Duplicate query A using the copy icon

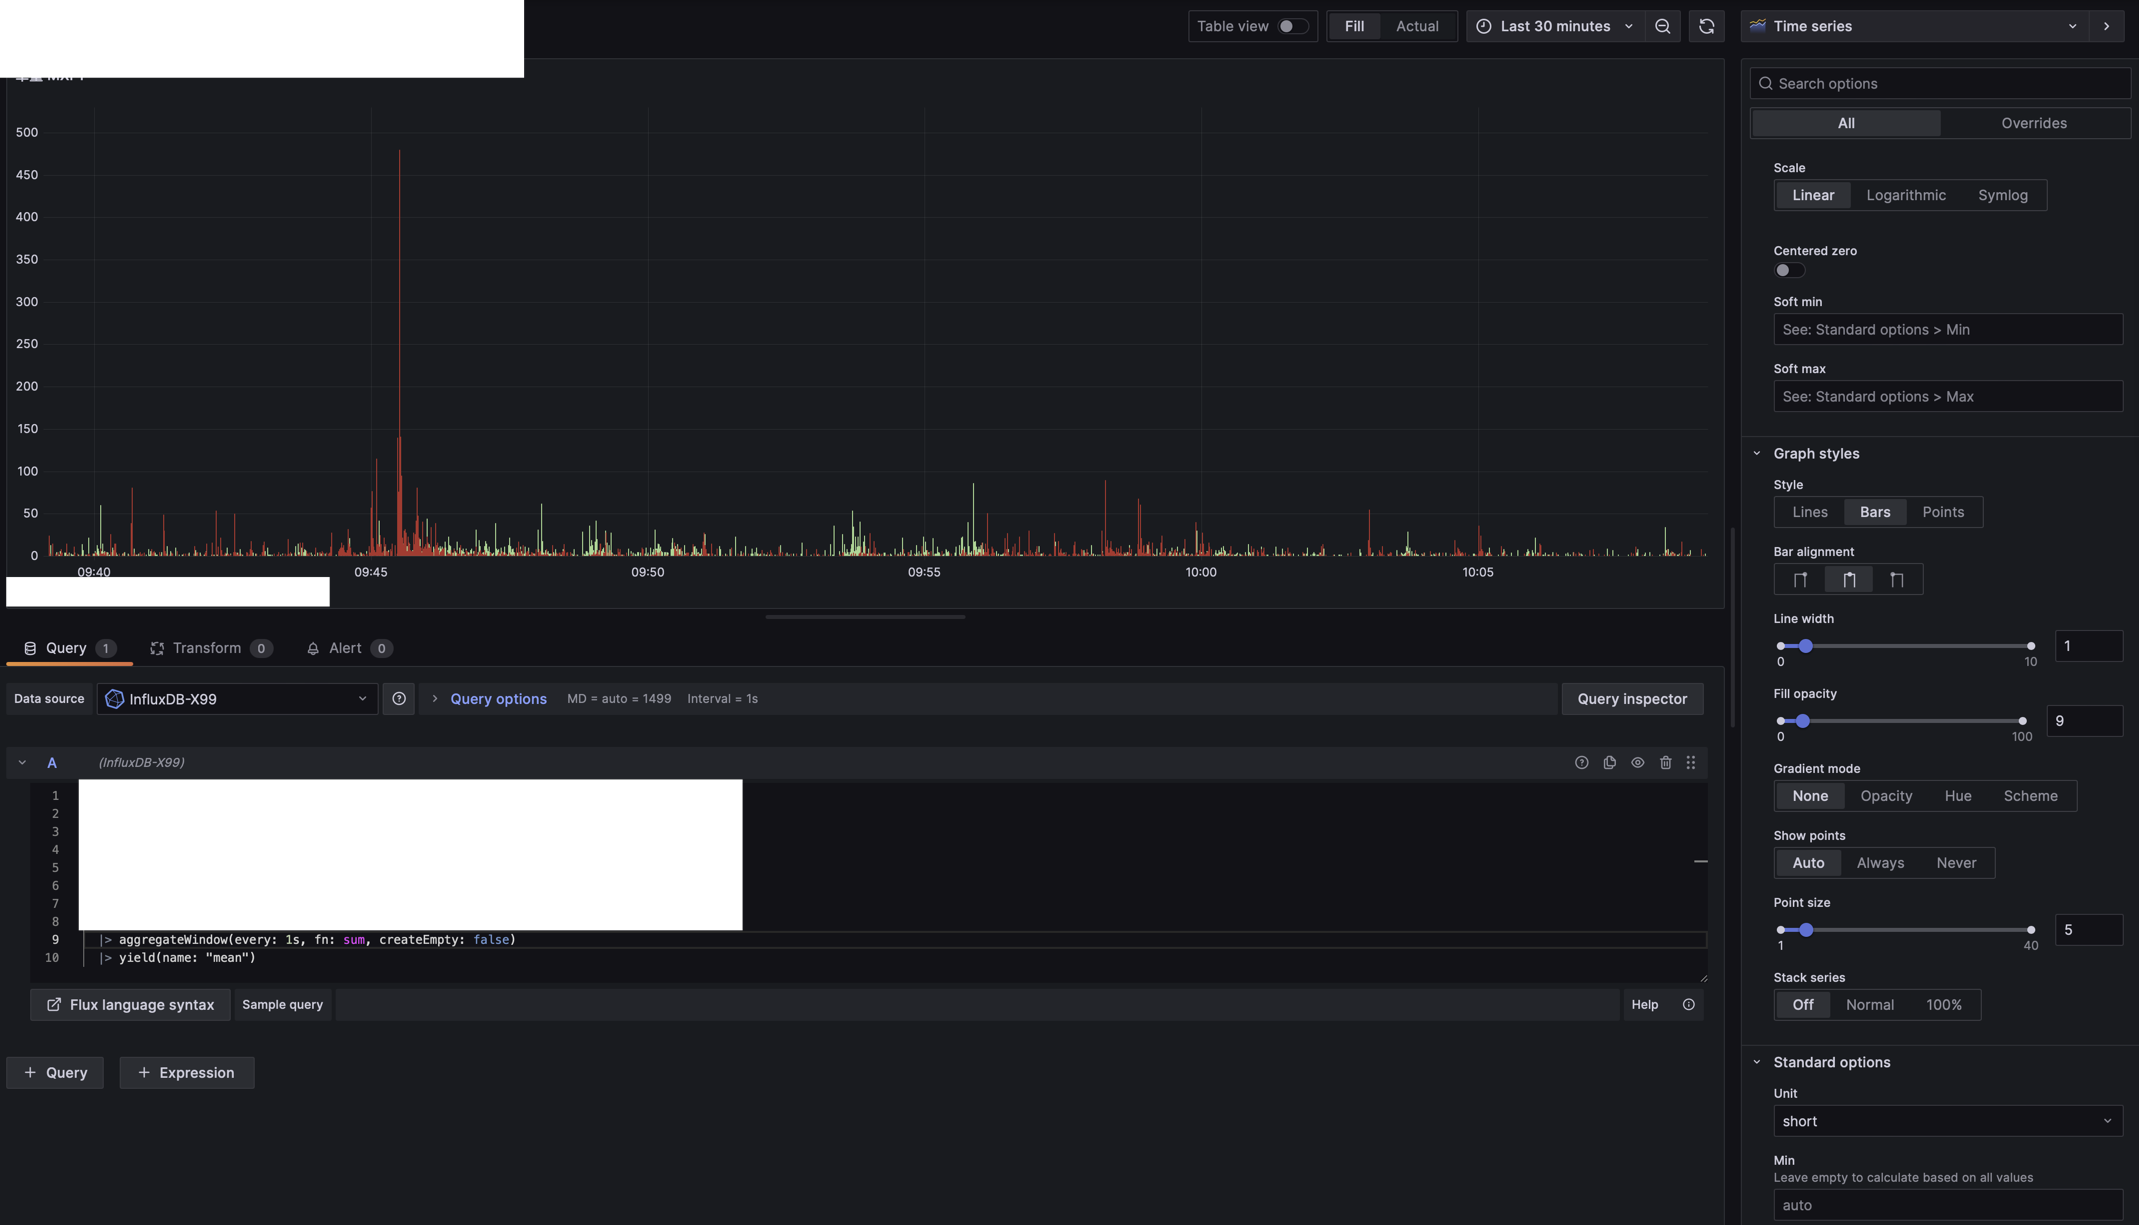tap(1610, 762)
